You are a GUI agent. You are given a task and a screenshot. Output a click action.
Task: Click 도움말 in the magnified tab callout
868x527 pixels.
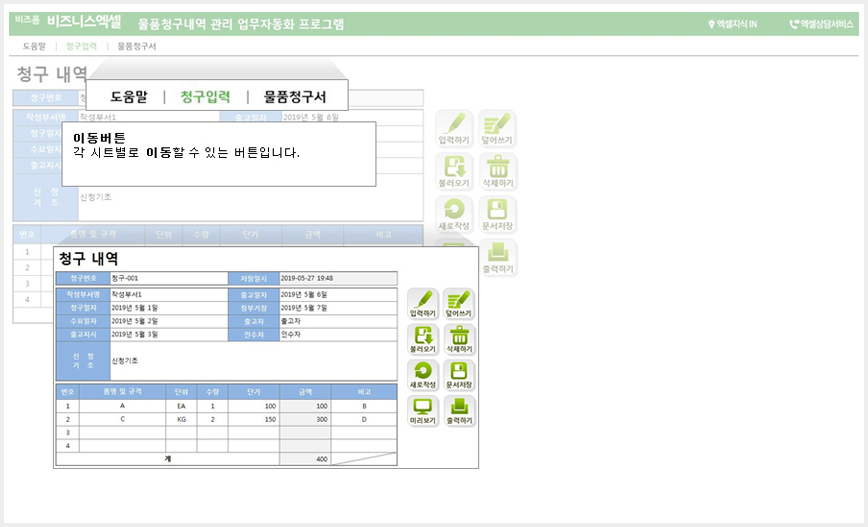[129, 96]
